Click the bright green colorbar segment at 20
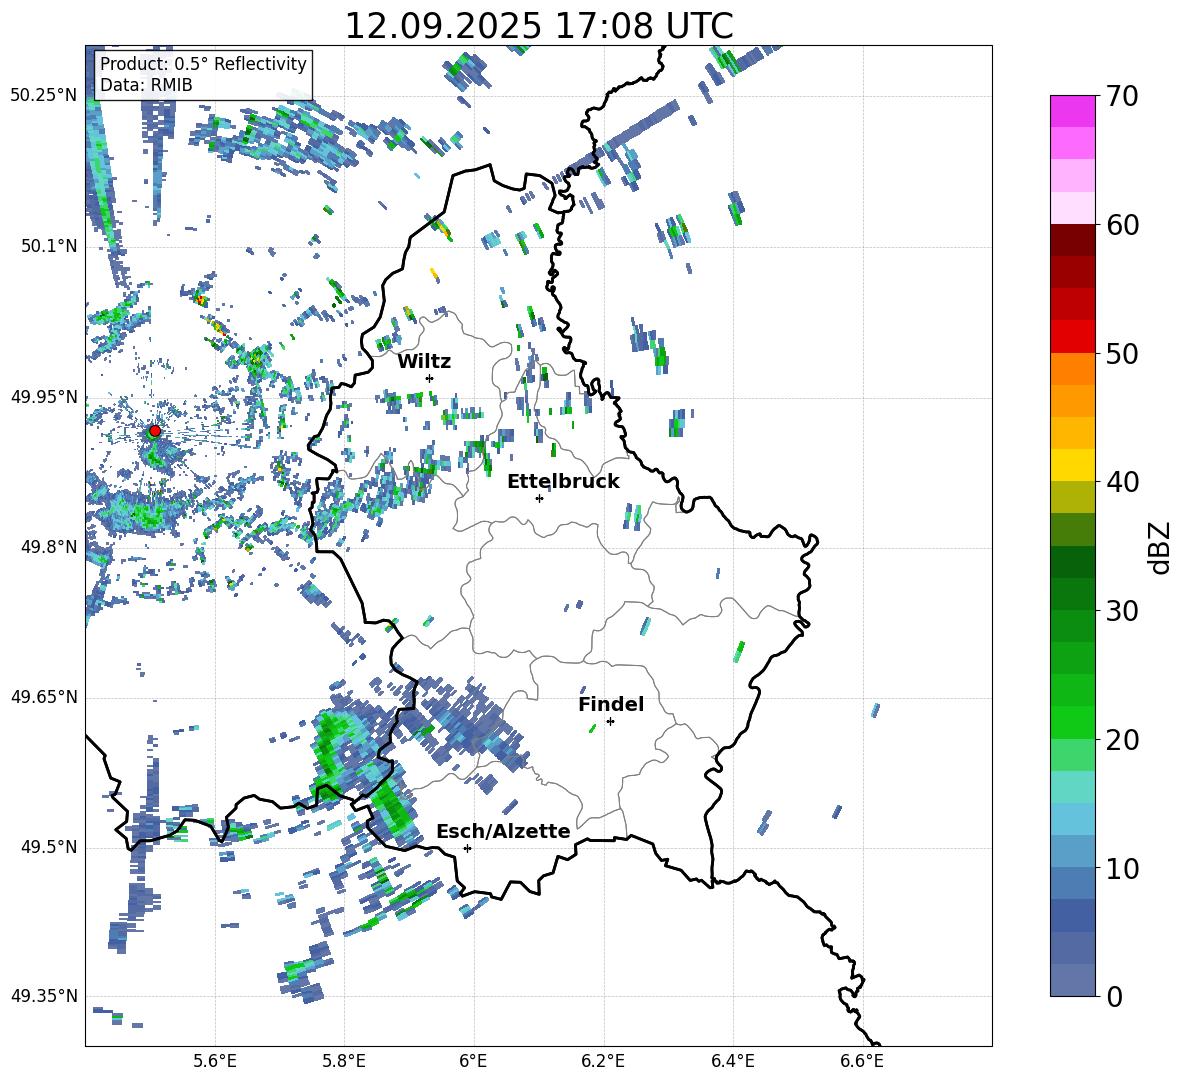This screenshot has height=1081, width=1184. pyautogui.click(x=1072, y=722)
